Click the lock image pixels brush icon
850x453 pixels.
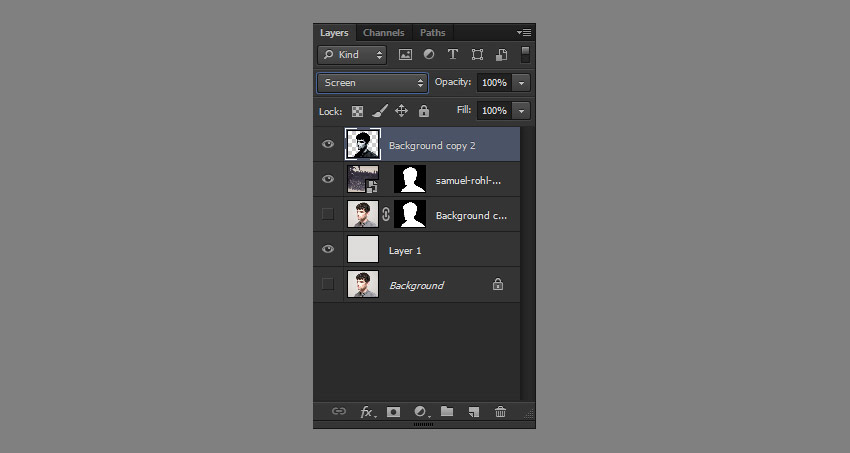coord(379,111)
